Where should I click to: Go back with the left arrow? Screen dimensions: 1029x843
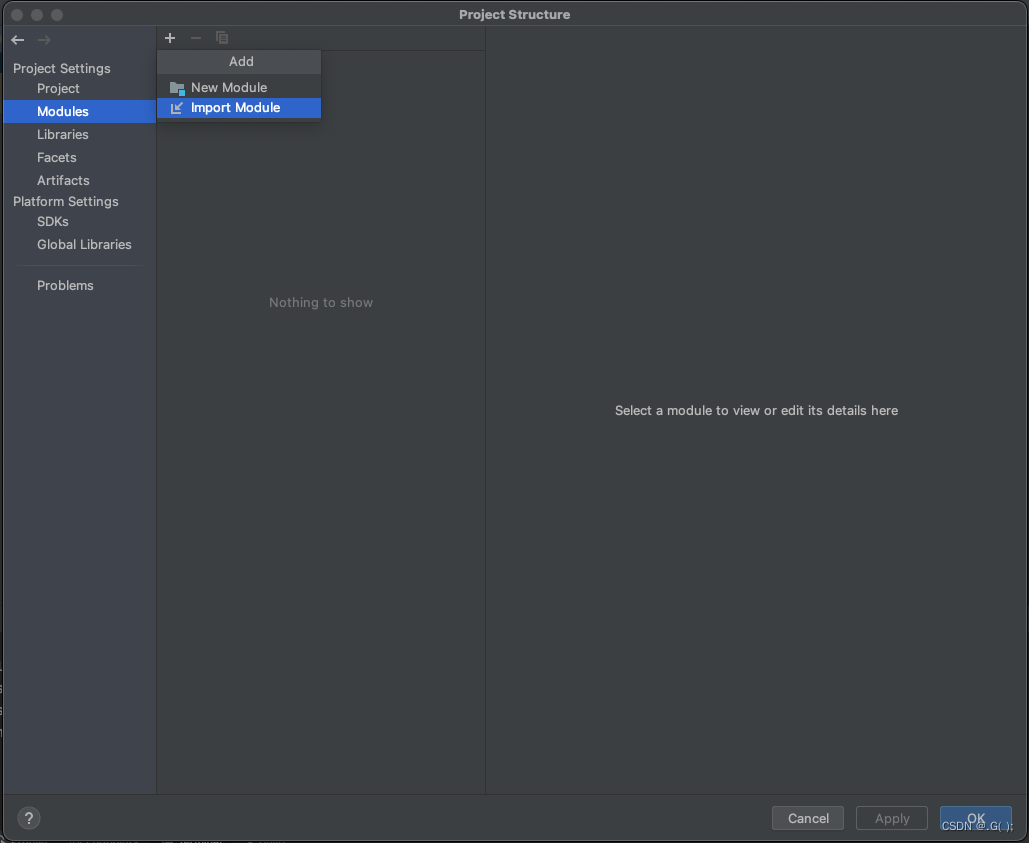click(18, 40)
